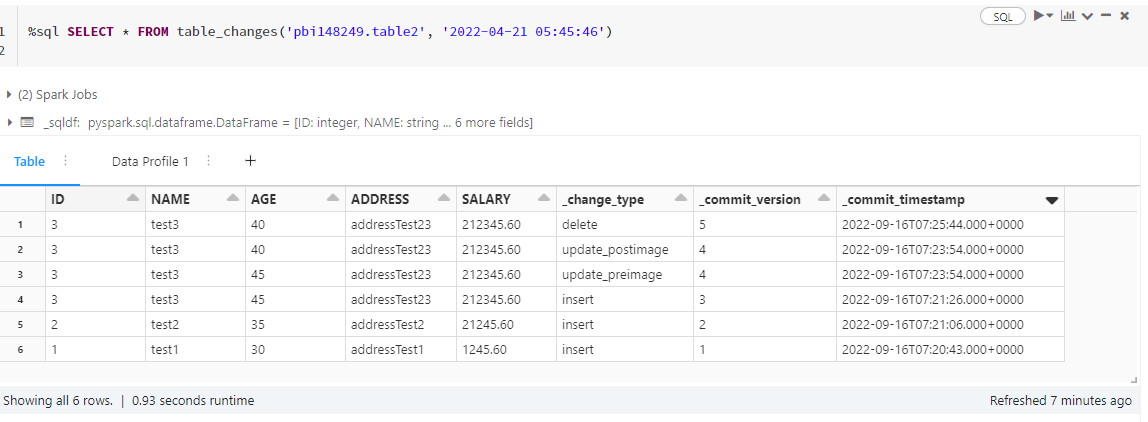Add a new visualization with plus icon
The height and width of the screenshot is (422, 1148).
pos(250,160)
